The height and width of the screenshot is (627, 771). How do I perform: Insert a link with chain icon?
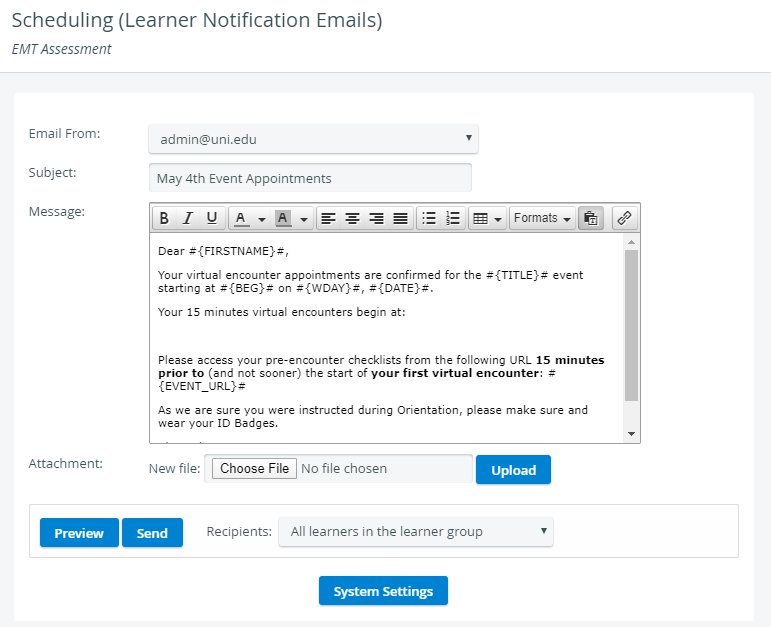coord(624,218)
